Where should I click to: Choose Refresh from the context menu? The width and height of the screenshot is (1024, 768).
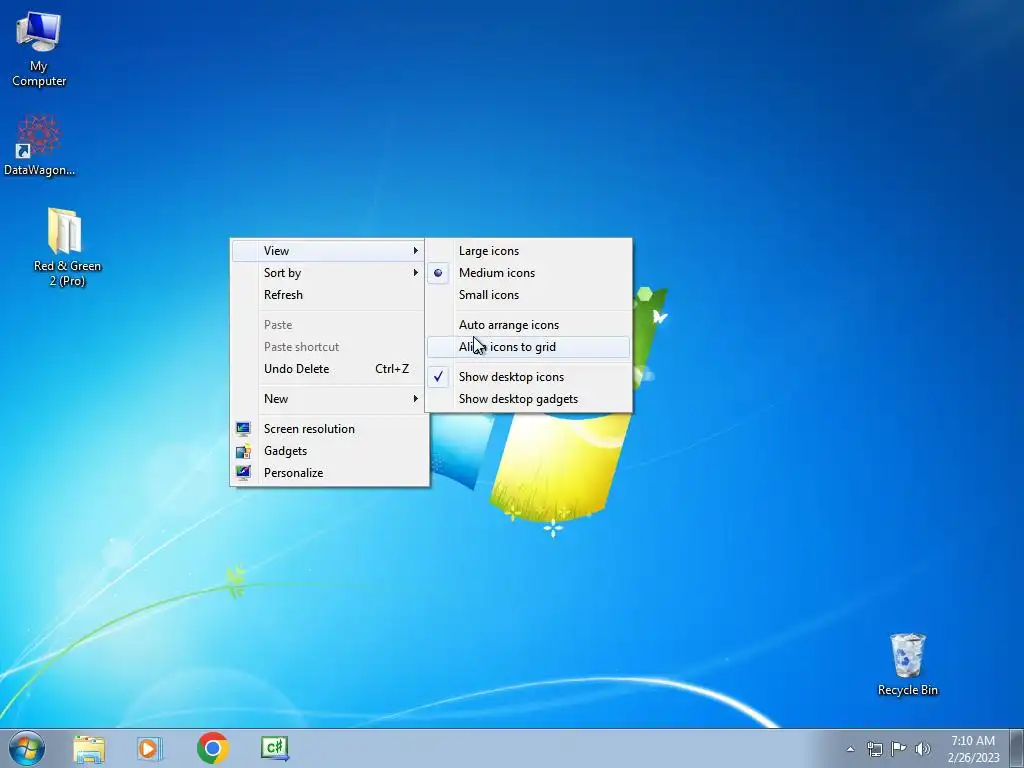point(329,295)
